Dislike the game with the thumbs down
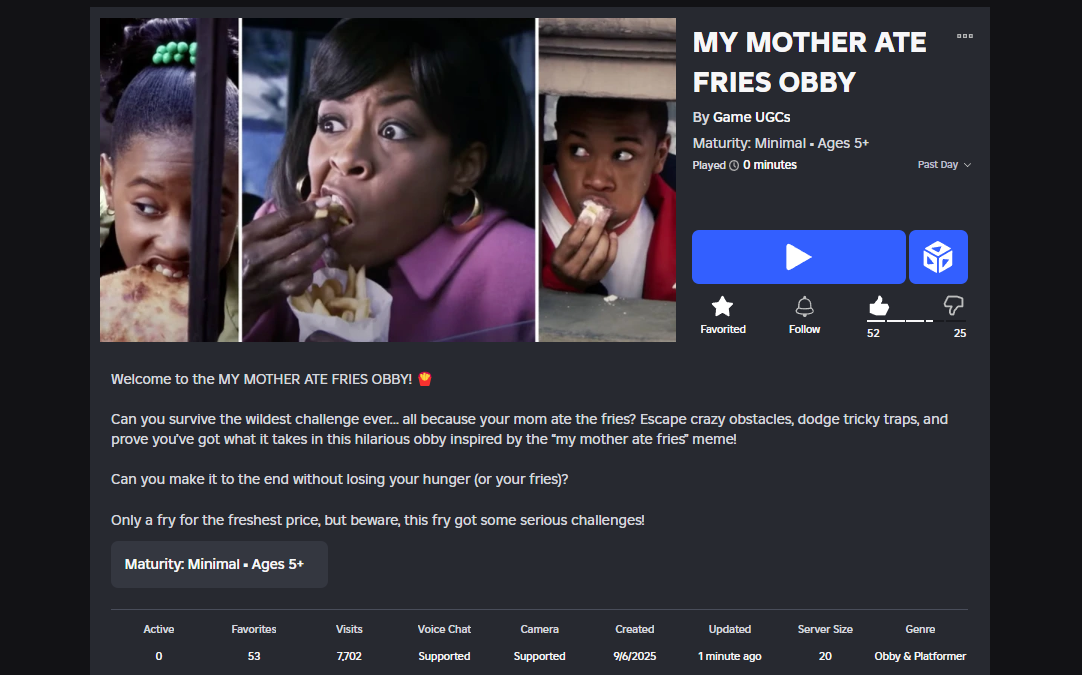1082x675 pixels. pyautogui.click(x=954, y=305)
